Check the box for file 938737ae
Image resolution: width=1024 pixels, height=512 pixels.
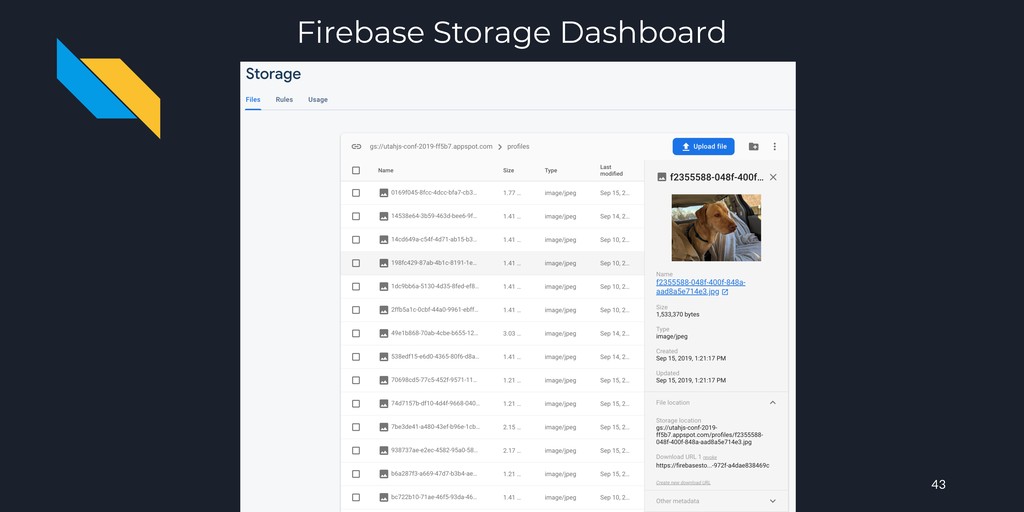point(356,451)
